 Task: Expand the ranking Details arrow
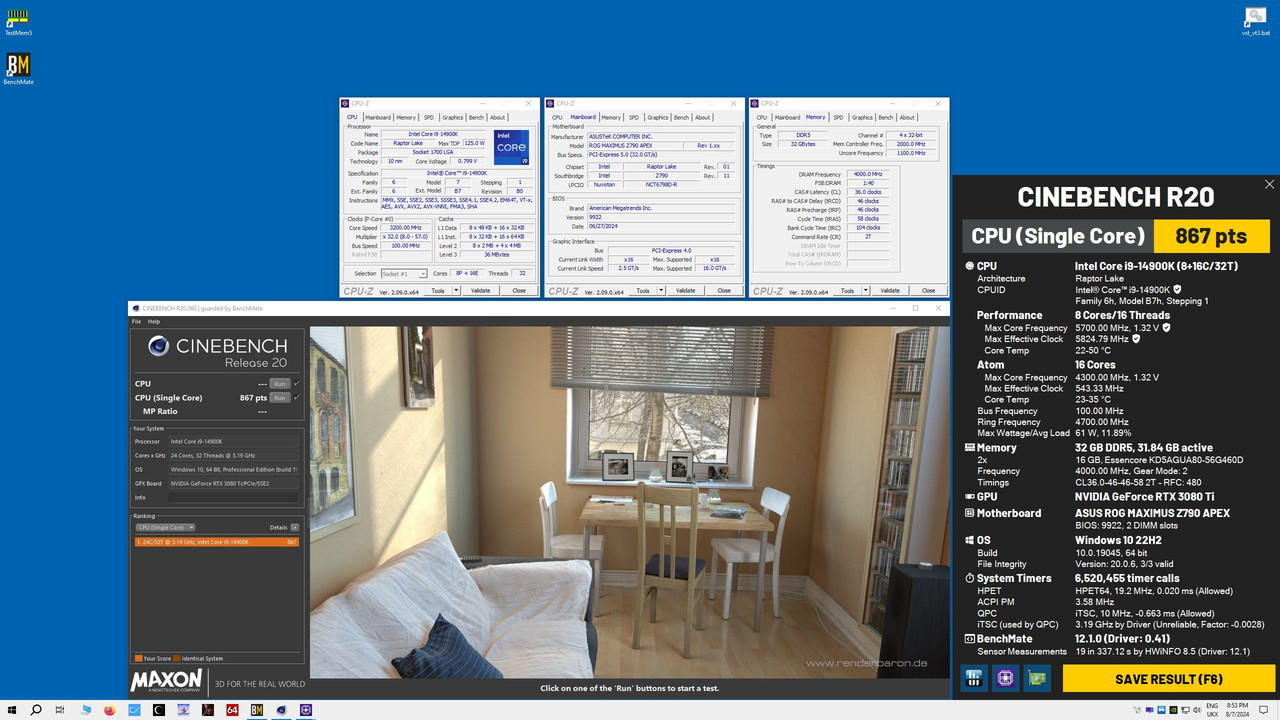(295, 527)
